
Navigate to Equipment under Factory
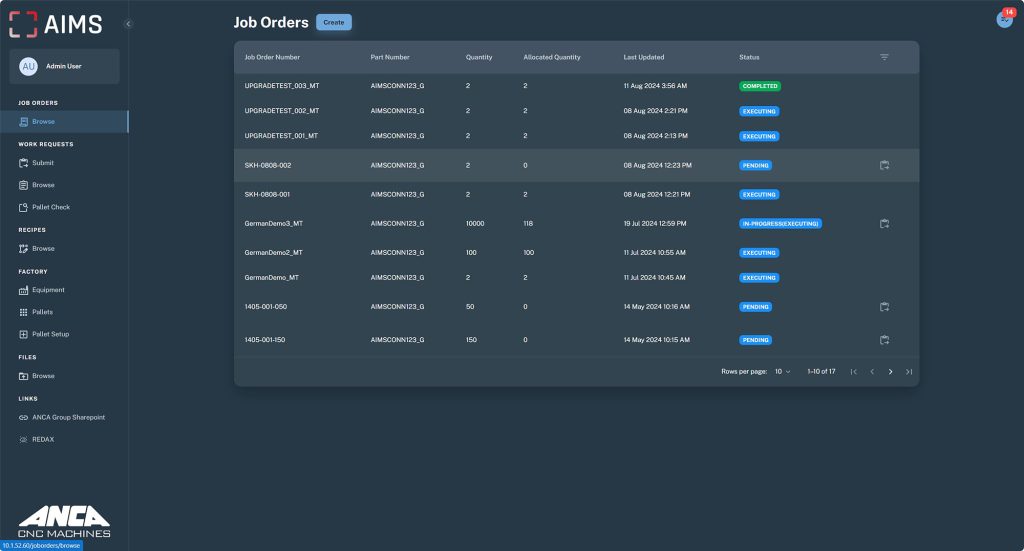[48, 290]
